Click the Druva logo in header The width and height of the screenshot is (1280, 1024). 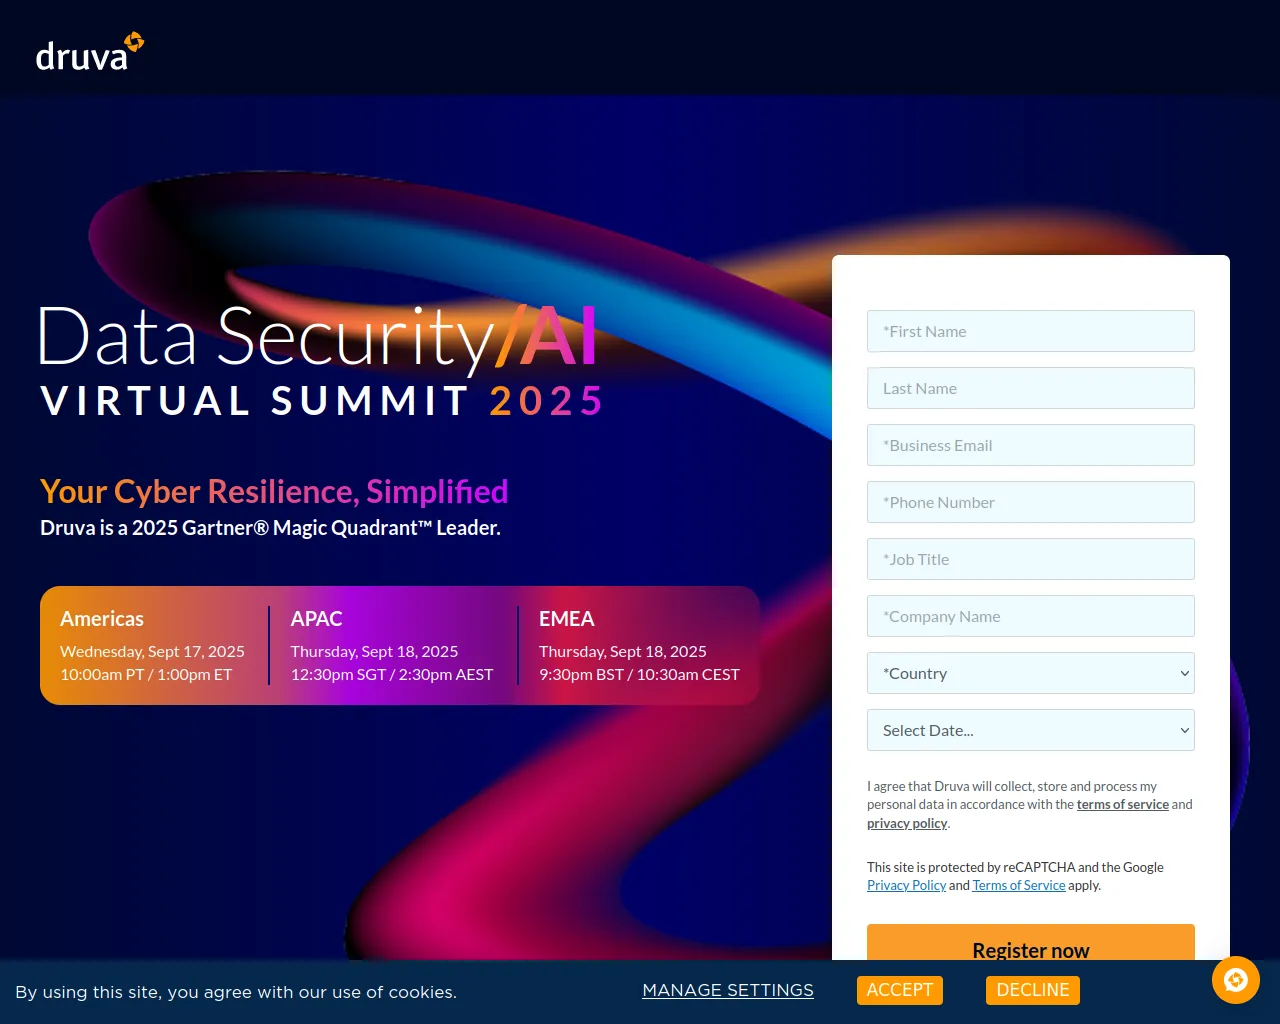(x=89, y=53)
